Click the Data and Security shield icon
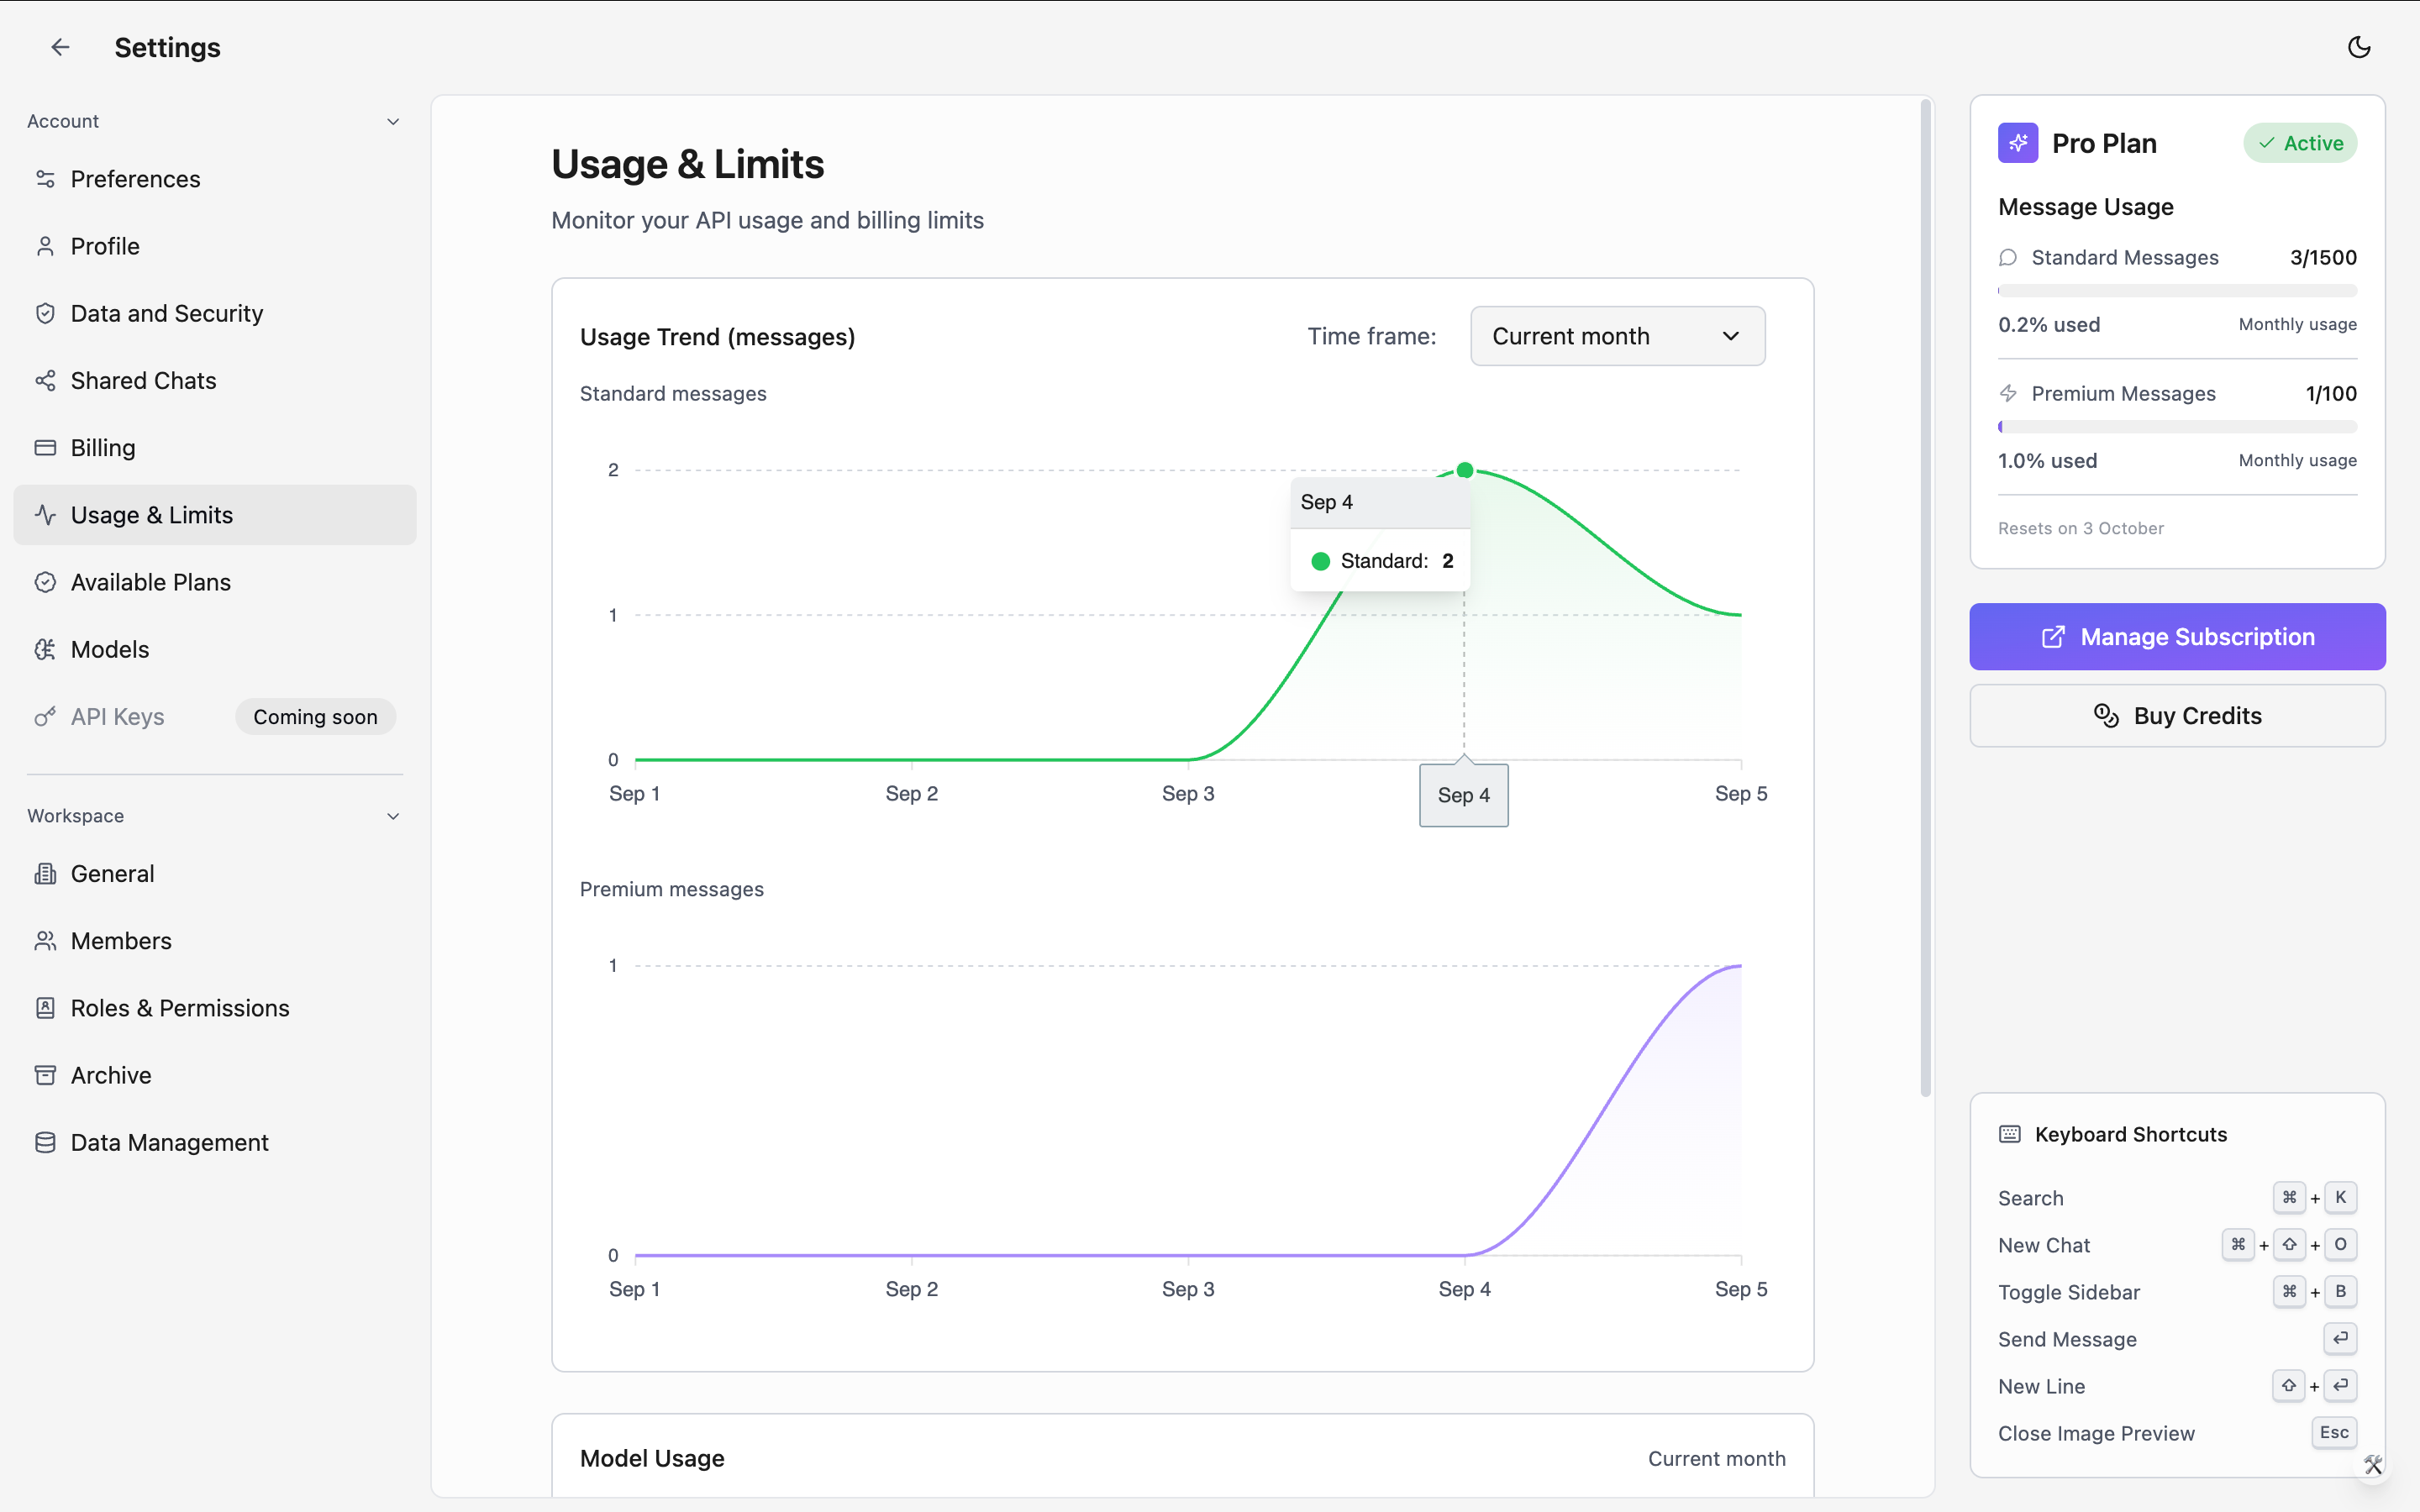Viewport: 2420px width, 1512px height. (x=45, y=313)
